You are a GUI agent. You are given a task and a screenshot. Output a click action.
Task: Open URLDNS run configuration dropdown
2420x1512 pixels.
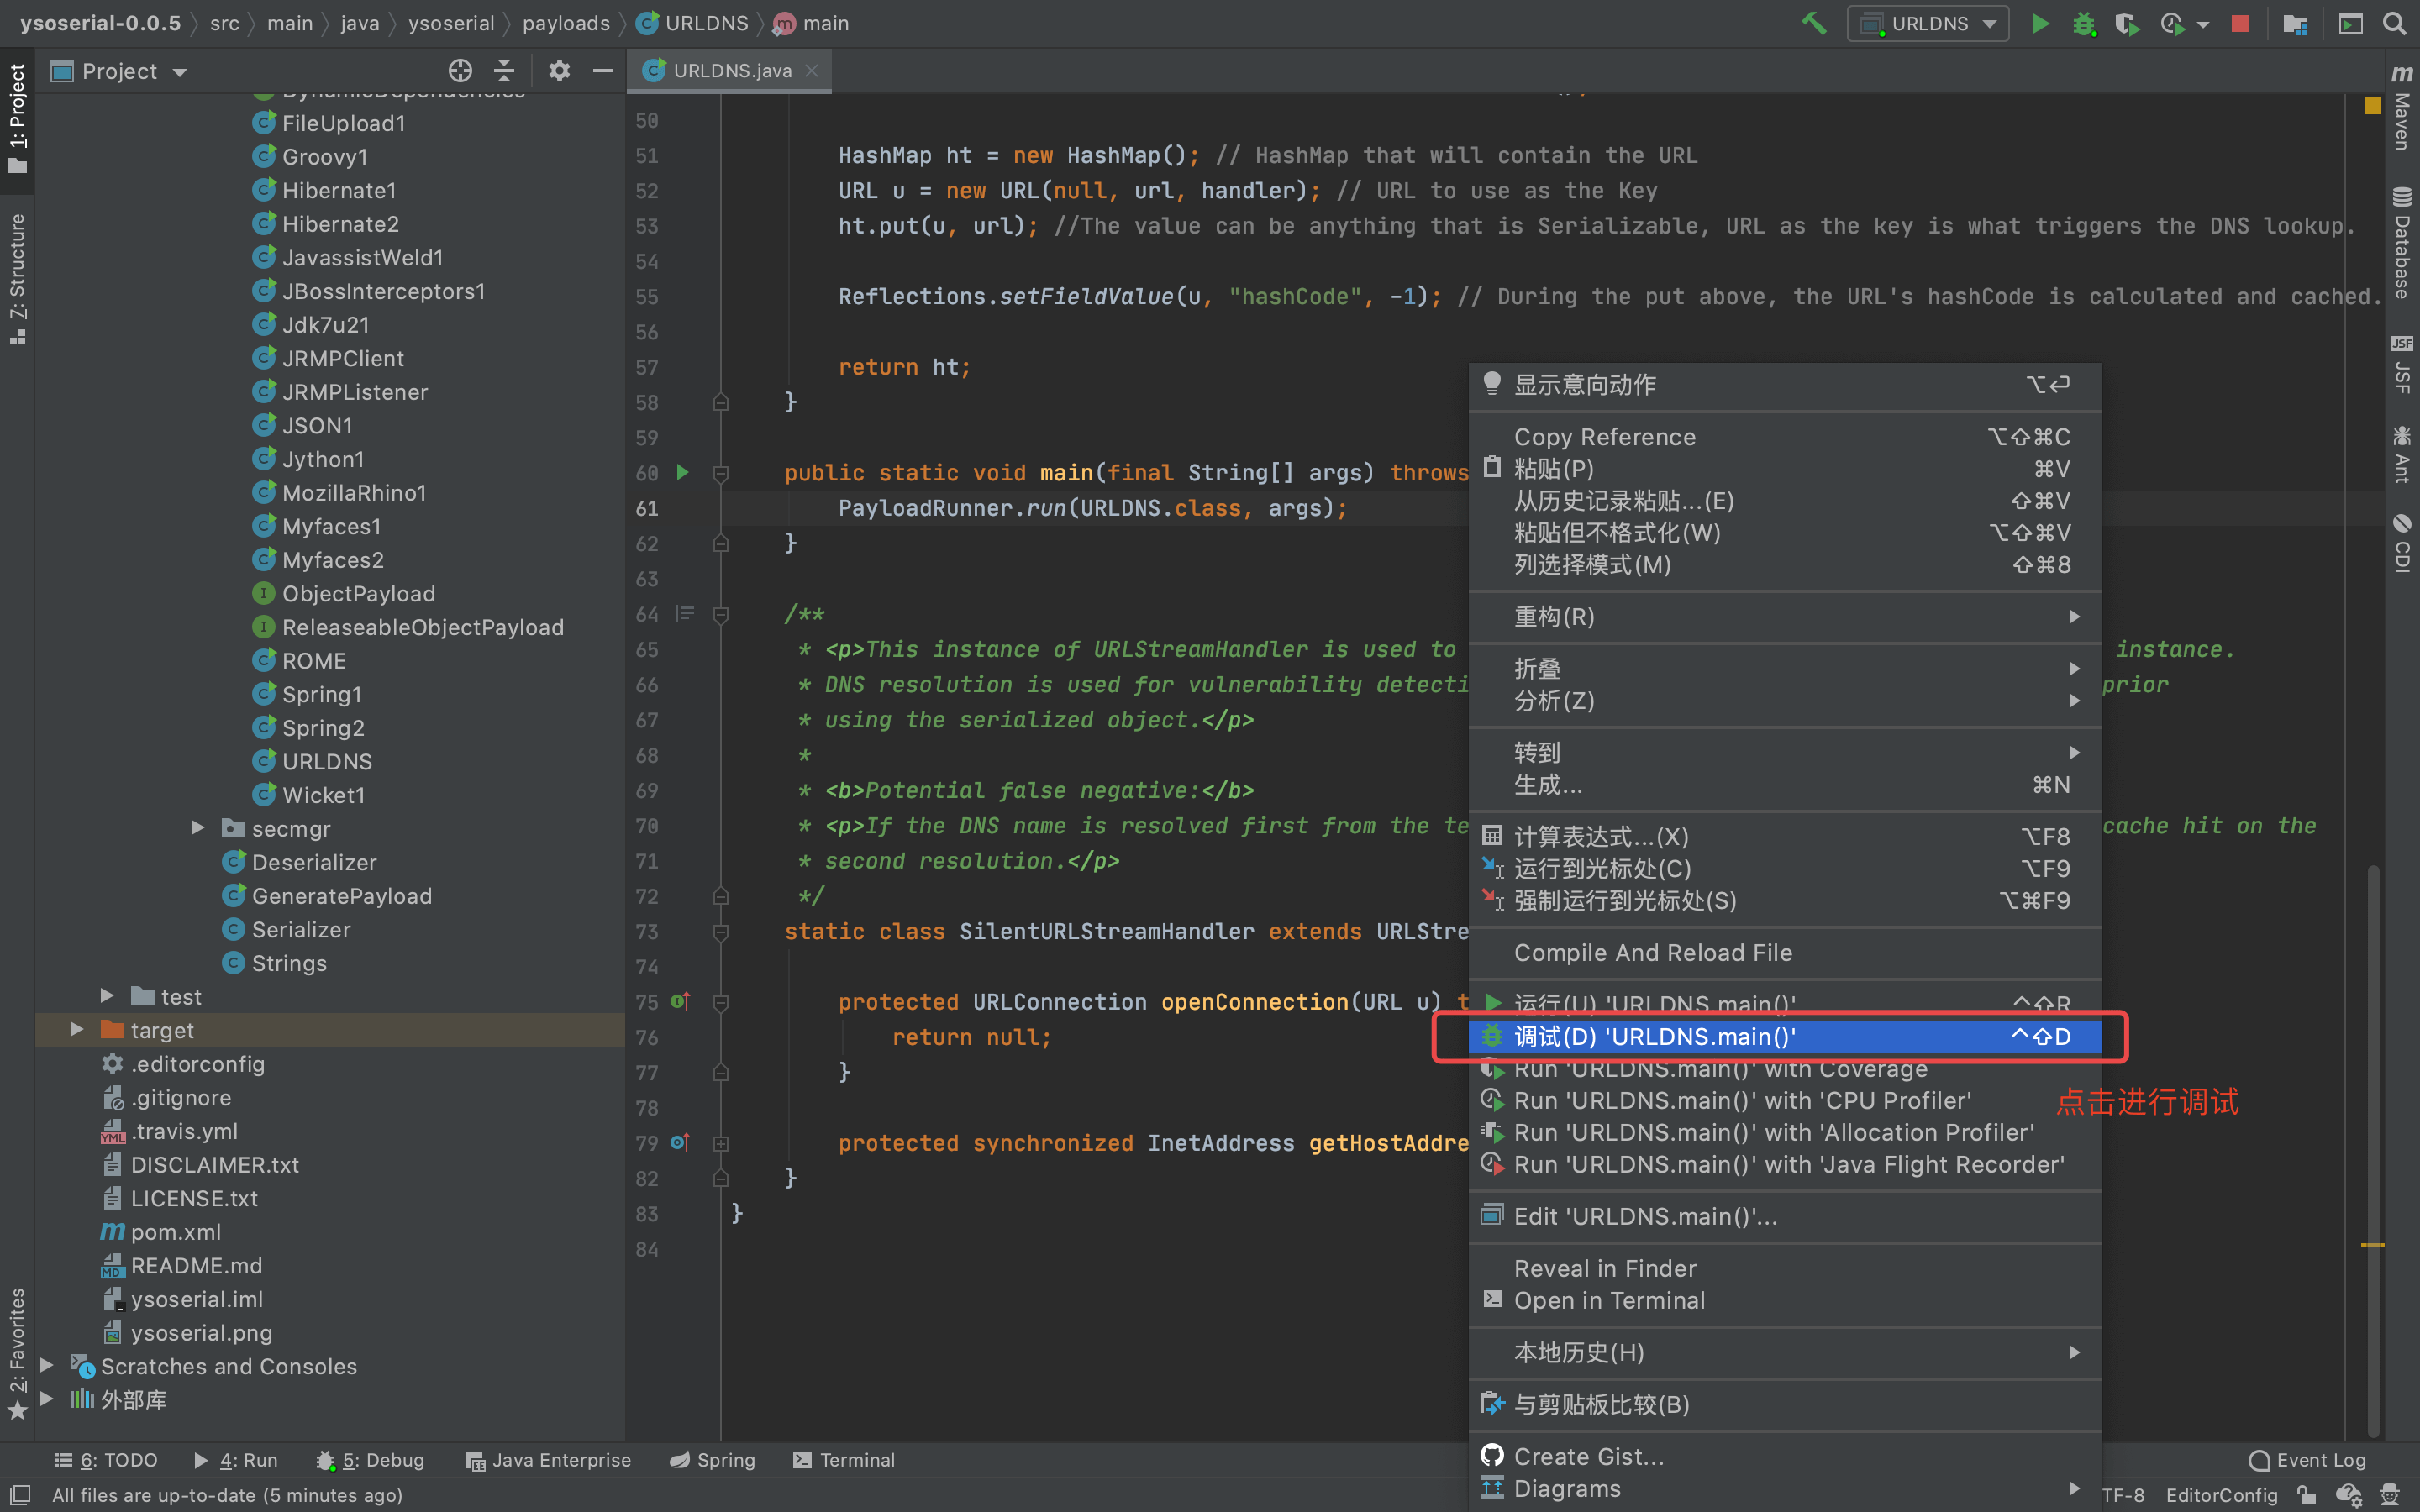coord(1928,23)
